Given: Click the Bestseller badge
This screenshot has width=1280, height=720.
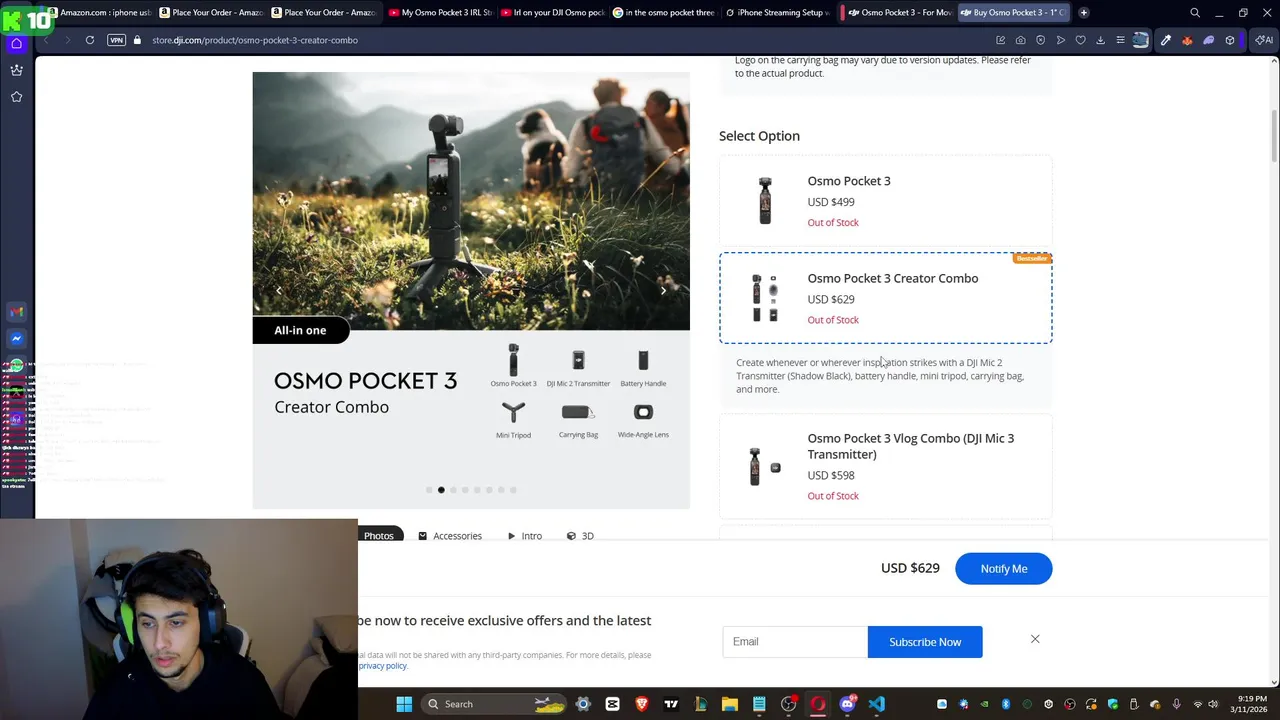Looking at the screenshot, I should click(x=1032, y=258).
